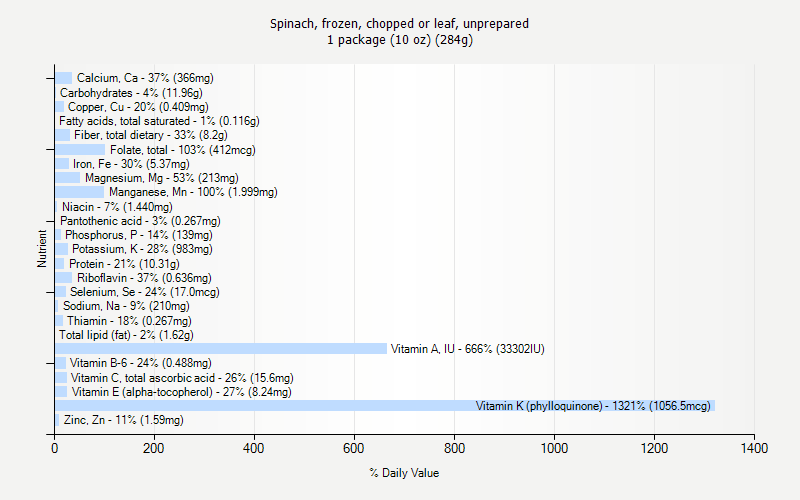Screen dimensions: 800x500
Task: Select the Folate, total bar
Action: click(80, 150)
